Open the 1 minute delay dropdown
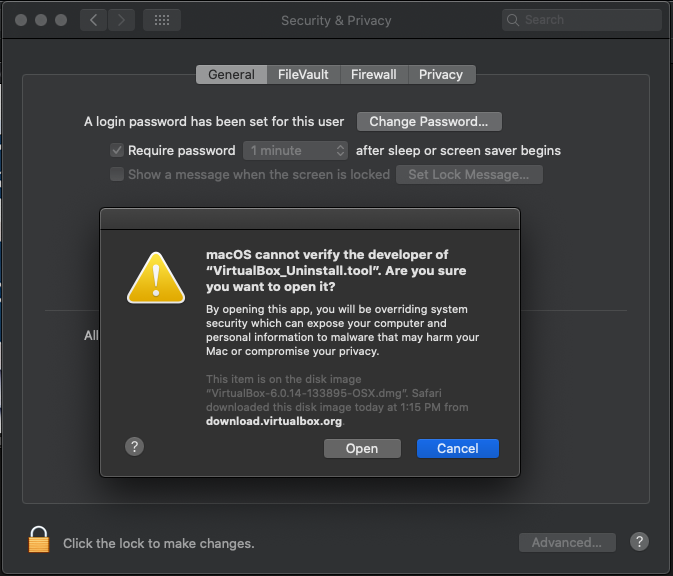The width and height of the screenshot is (673, 576). click(x=294, y=151)
